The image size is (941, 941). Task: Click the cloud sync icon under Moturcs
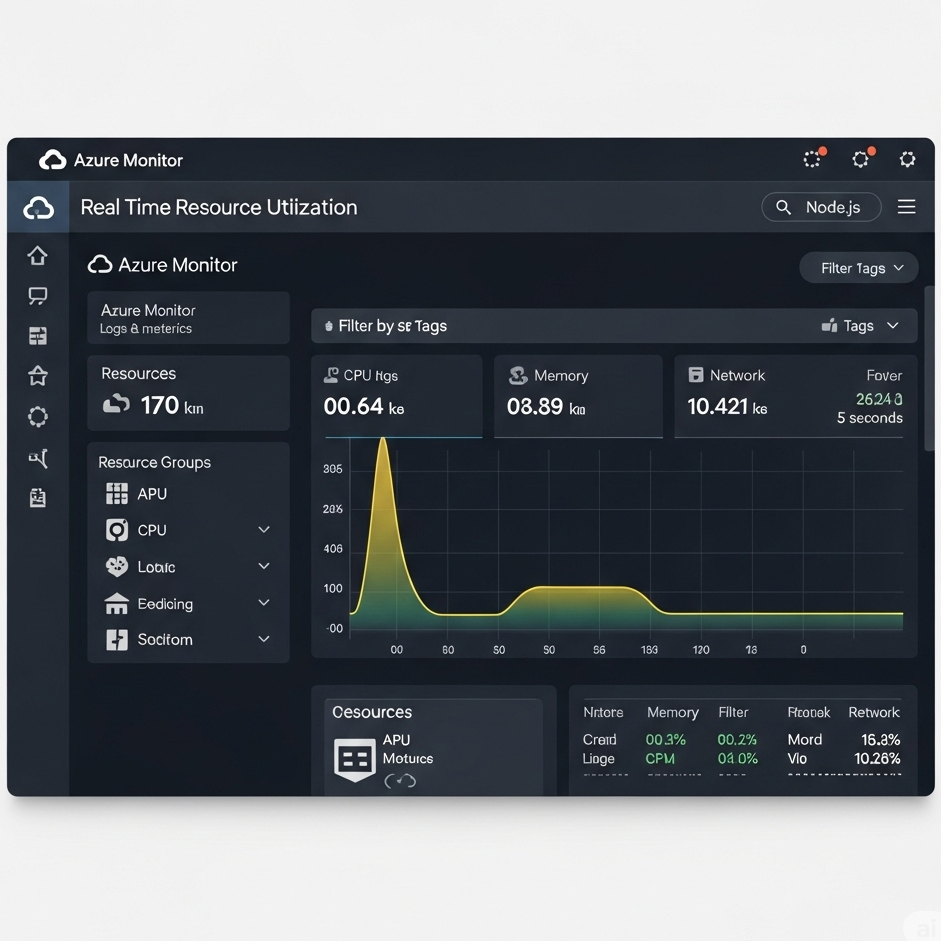(400, 781)
